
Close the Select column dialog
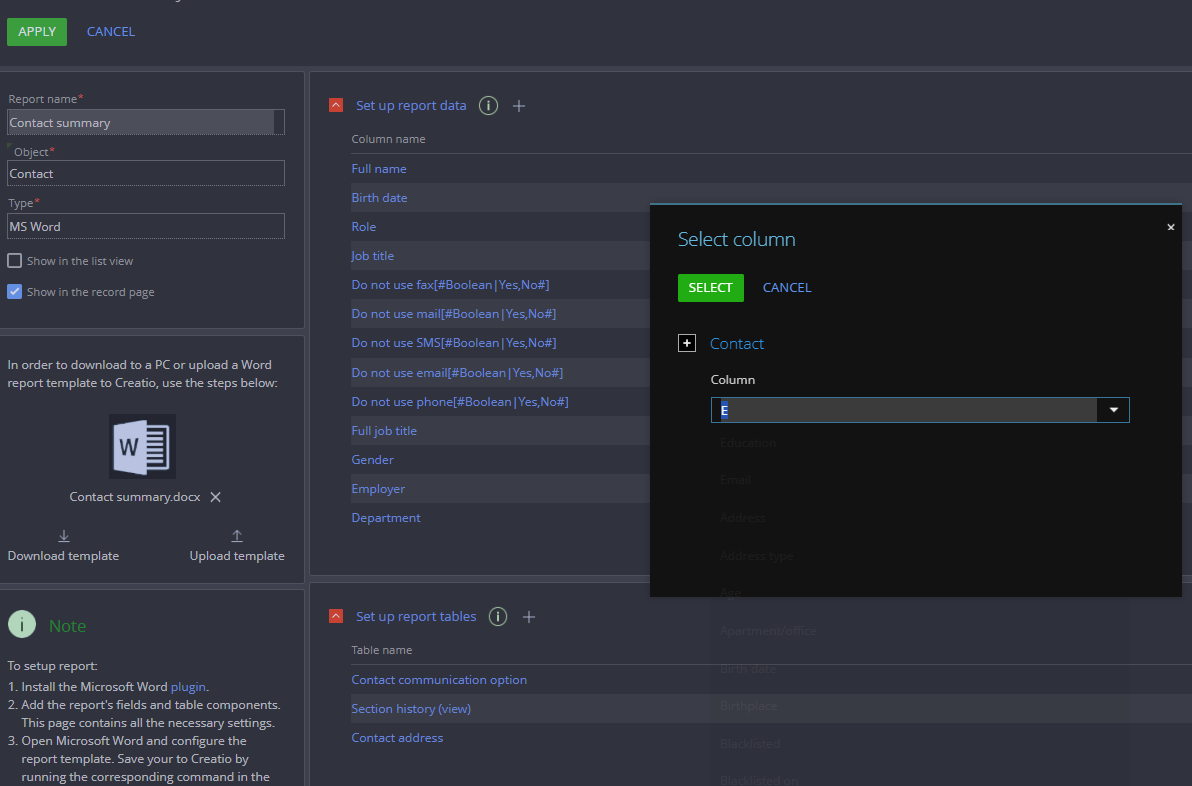pyautogui.click(x=1171, y=228)
